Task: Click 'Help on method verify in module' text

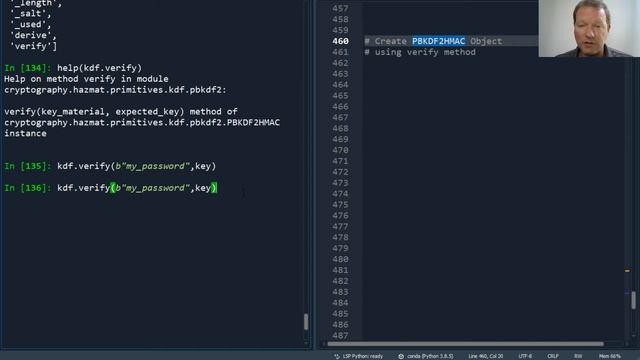Action: [x=86, y=79]
